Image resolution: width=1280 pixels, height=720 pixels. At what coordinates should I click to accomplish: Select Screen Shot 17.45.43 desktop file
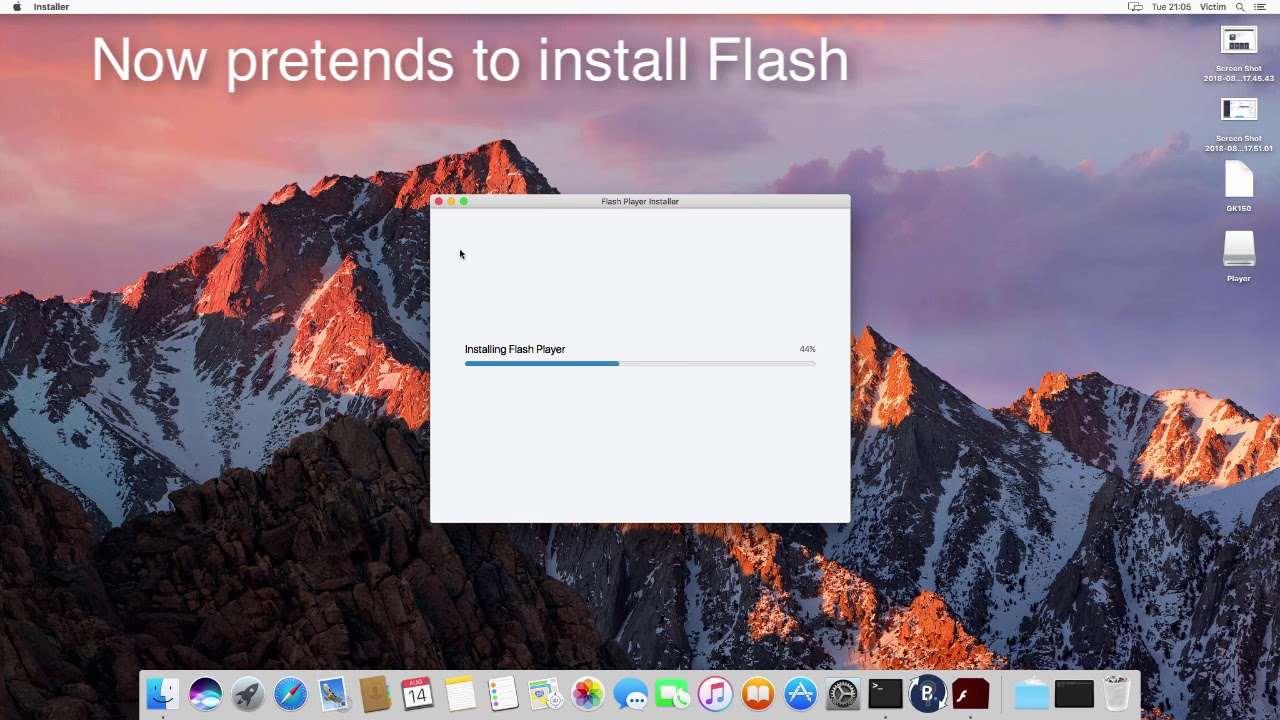pyautogui.click(x=1239, y=54)
